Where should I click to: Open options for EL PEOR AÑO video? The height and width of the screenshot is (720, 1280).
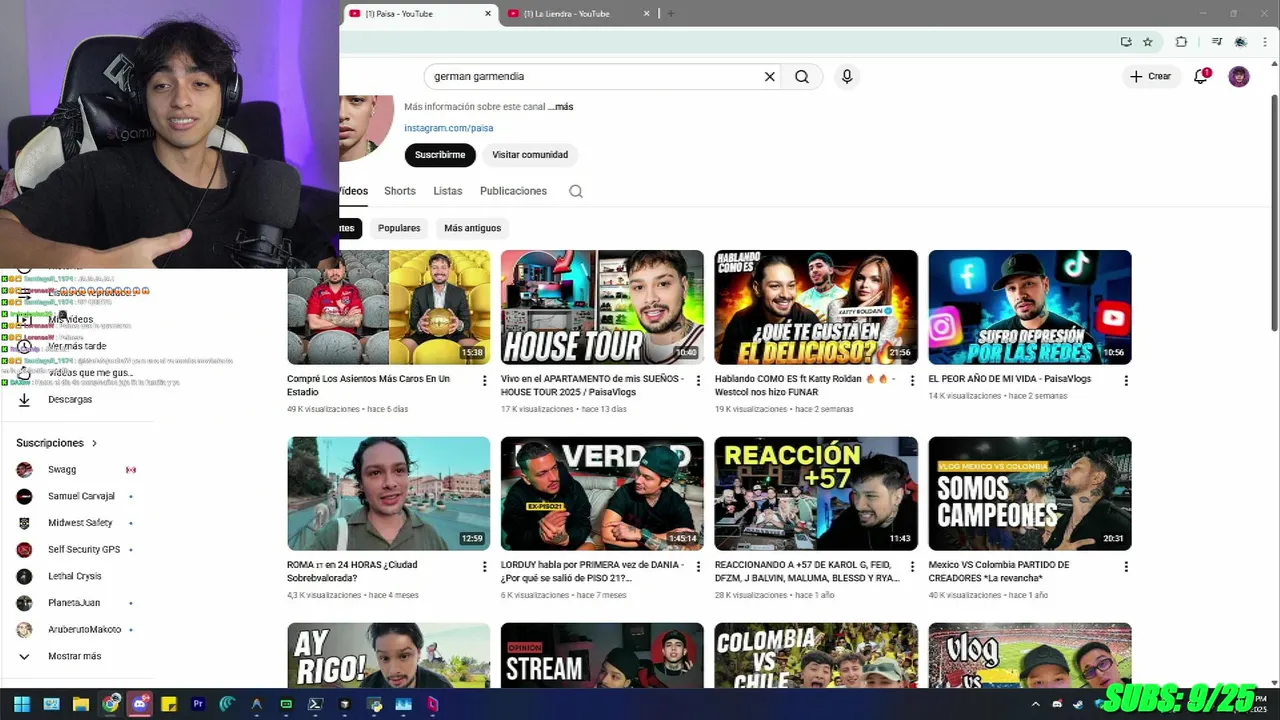(1126, 381)
